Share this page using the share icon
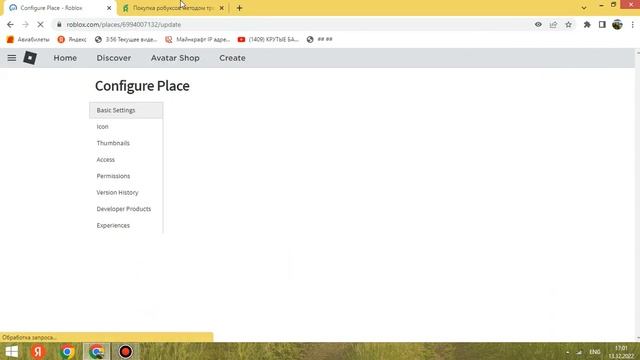The width and height of the screenshot is (640, 360). 553,24
